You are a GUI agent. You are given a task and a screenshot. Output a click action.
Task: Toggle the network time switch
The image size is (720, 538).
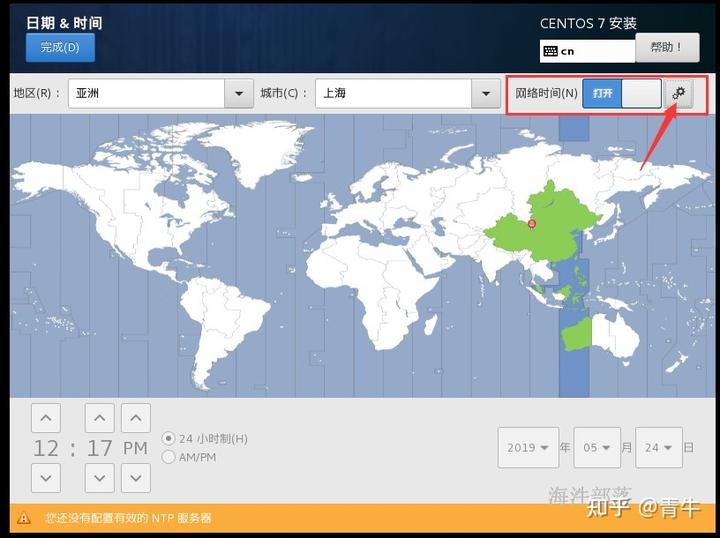[622, 93]
